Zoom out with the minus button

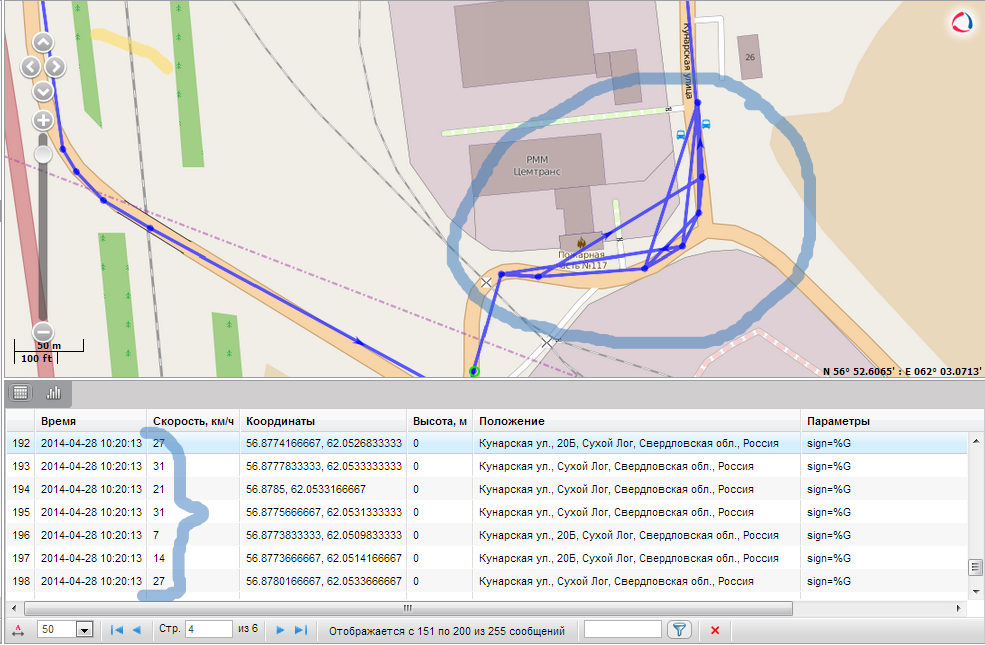(43, 332)
